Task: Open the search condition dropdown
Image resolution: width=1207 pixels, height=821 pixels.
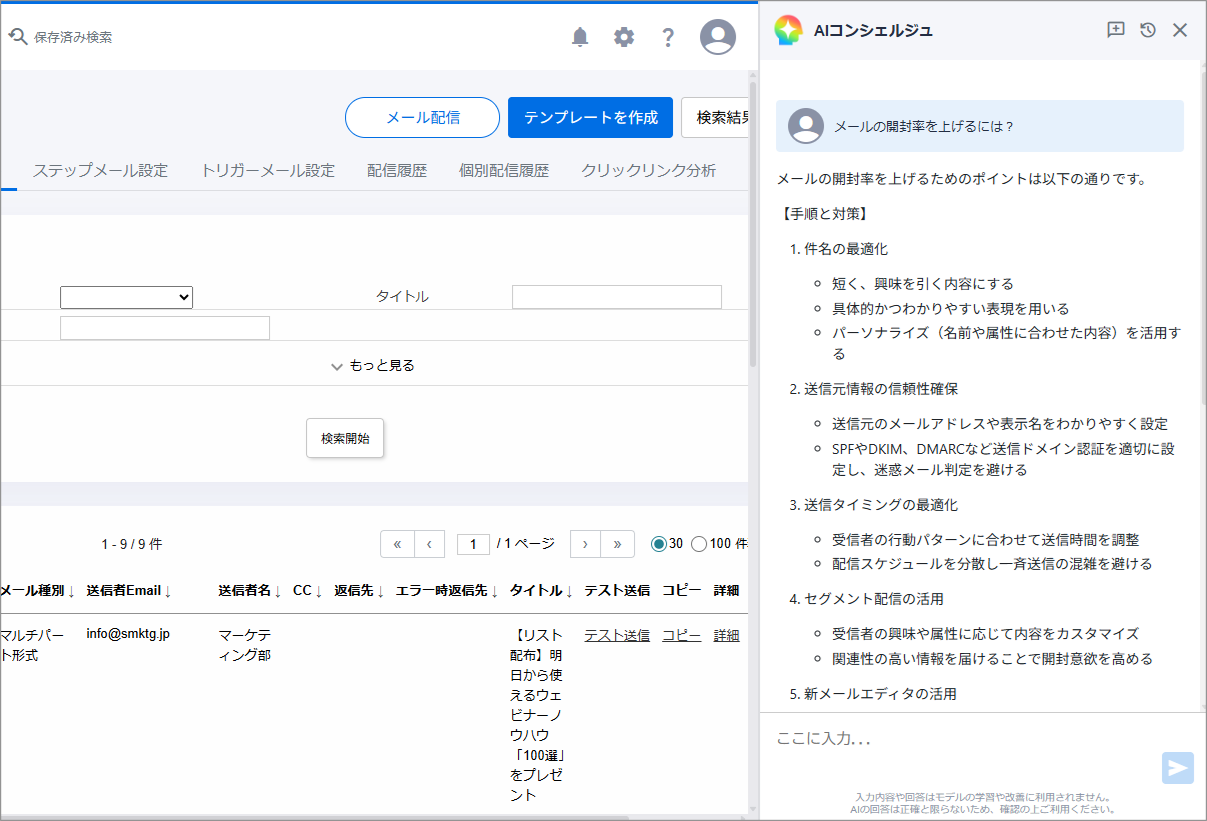Action: [x=126, y=297]
